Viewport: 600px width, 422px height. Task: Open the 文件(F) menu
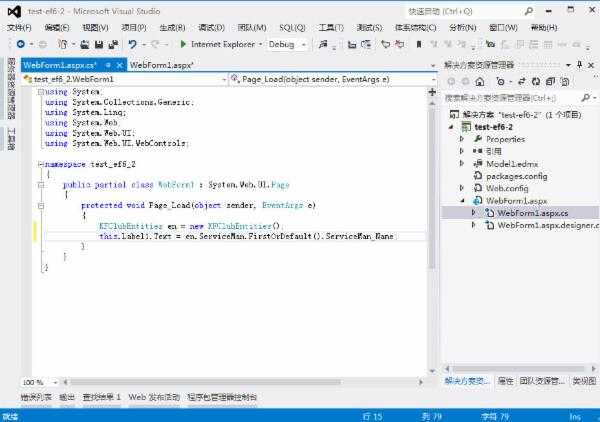pos(20,28)
